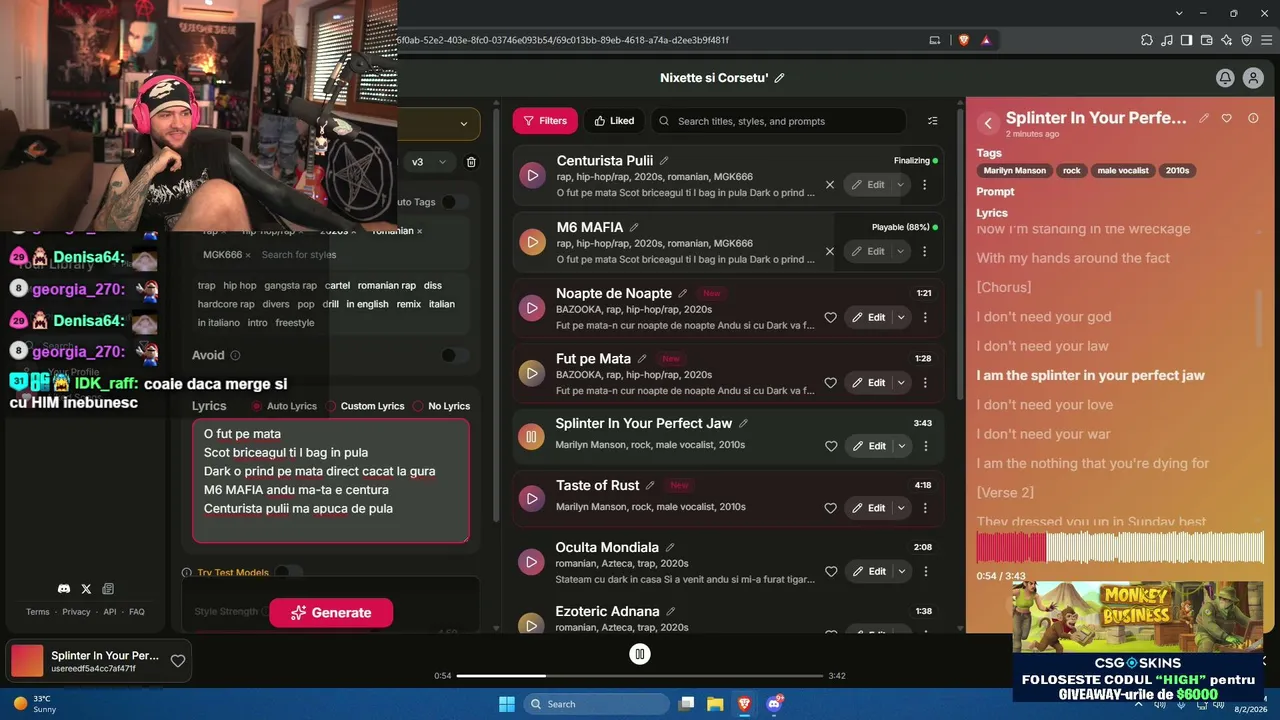1280x720 pixels.
Task: Cancel generation of M6 MAFIA
Action: click(x=830, y=251)
